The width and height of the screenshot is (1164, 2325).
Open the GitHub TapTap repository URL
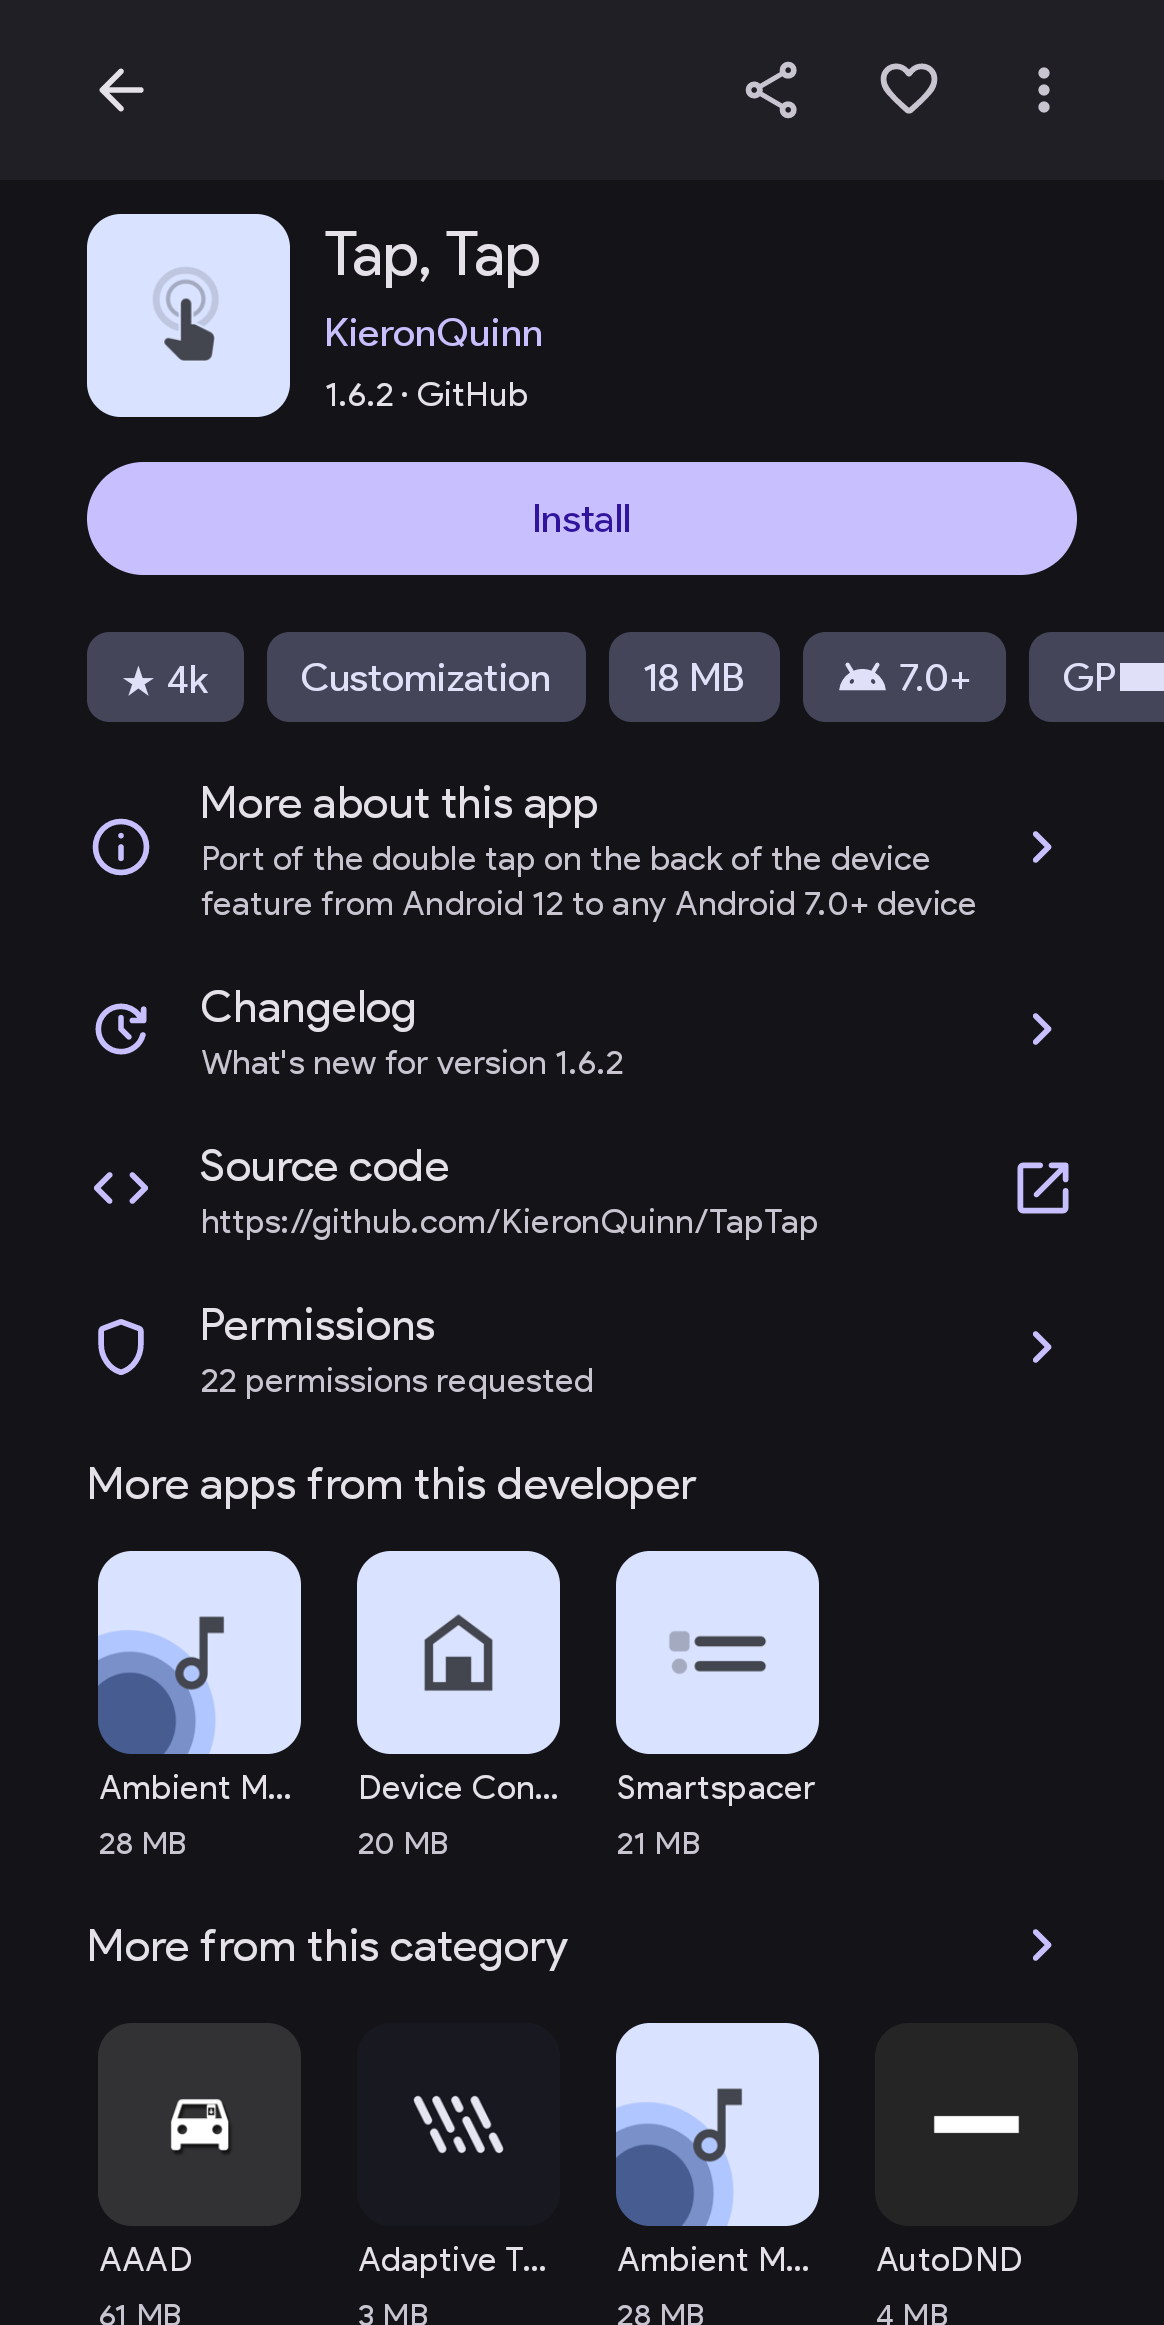(x=509, y=1222)
